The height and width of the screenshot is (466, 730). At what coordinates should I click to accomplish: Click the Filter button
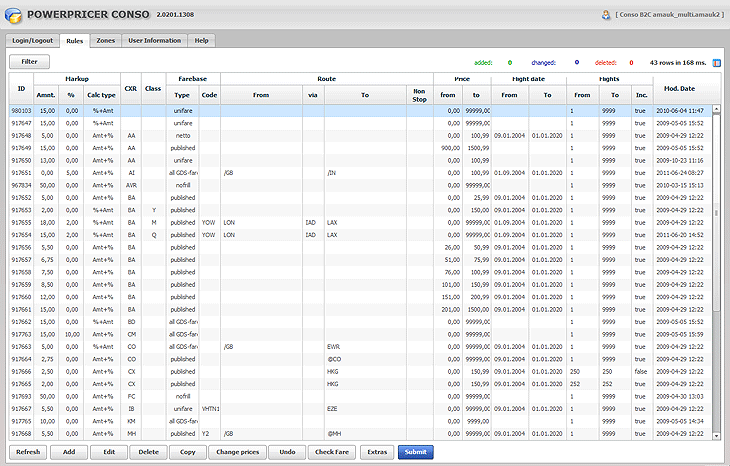pyautogui.click(x=29, y=61)
